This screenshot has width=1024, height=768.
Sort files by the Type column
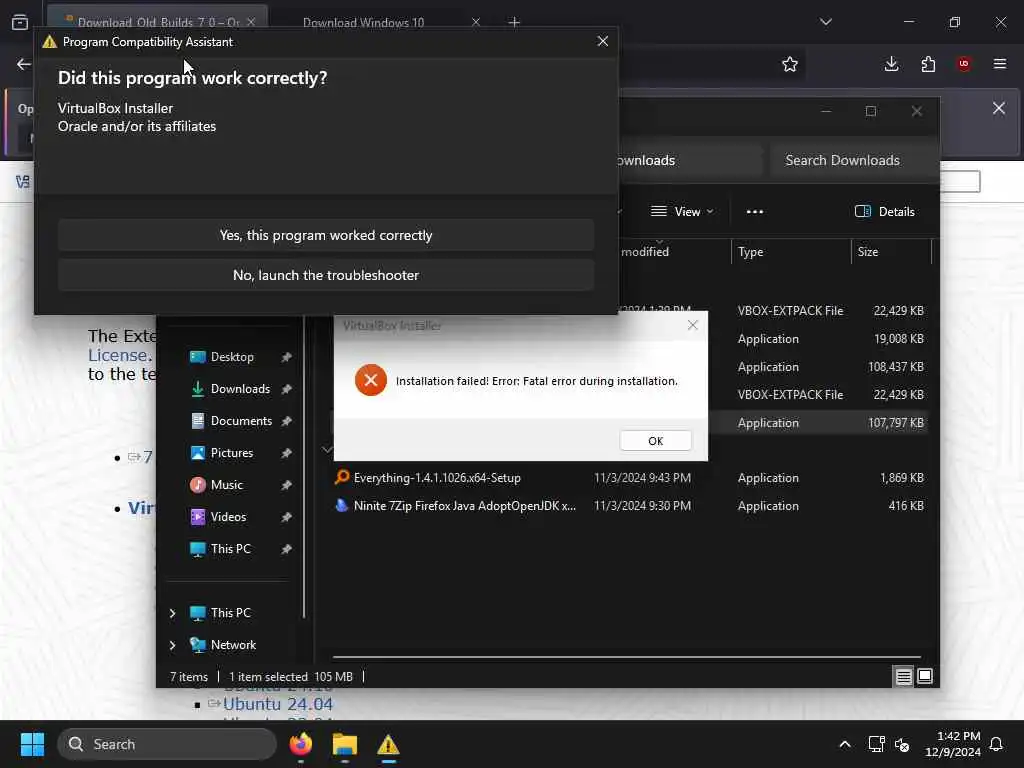coord(790,251)
